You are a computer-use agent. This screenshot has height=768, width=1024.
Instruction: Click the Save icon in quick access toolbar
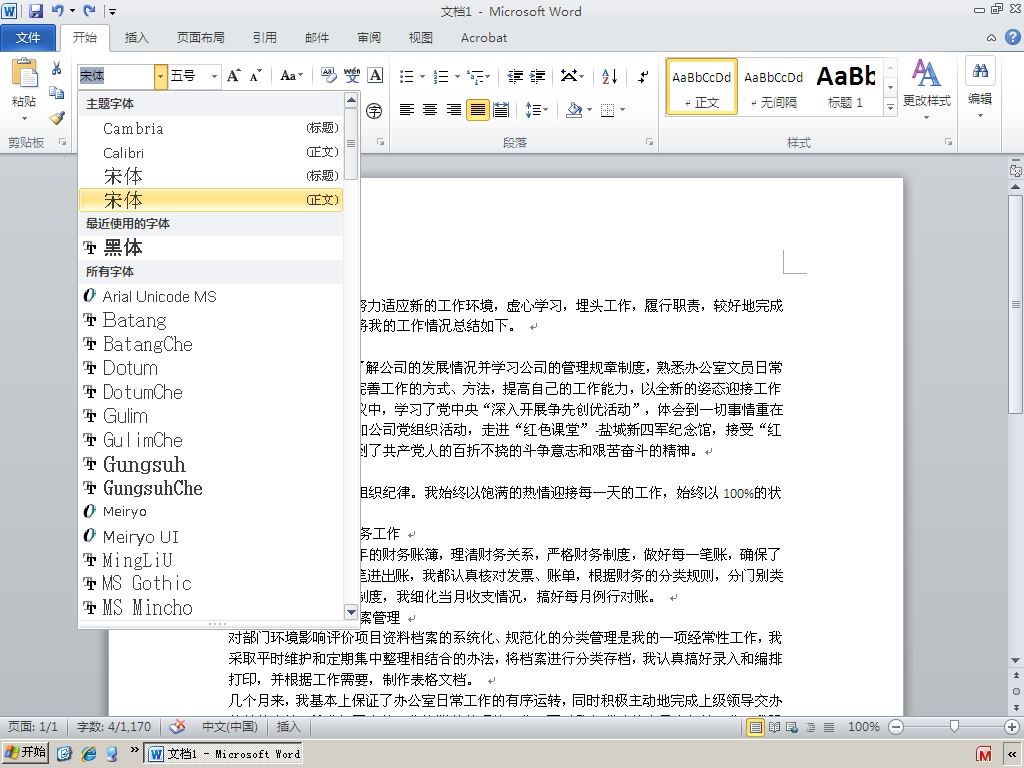pyautogui.click(x=36, y=10)
